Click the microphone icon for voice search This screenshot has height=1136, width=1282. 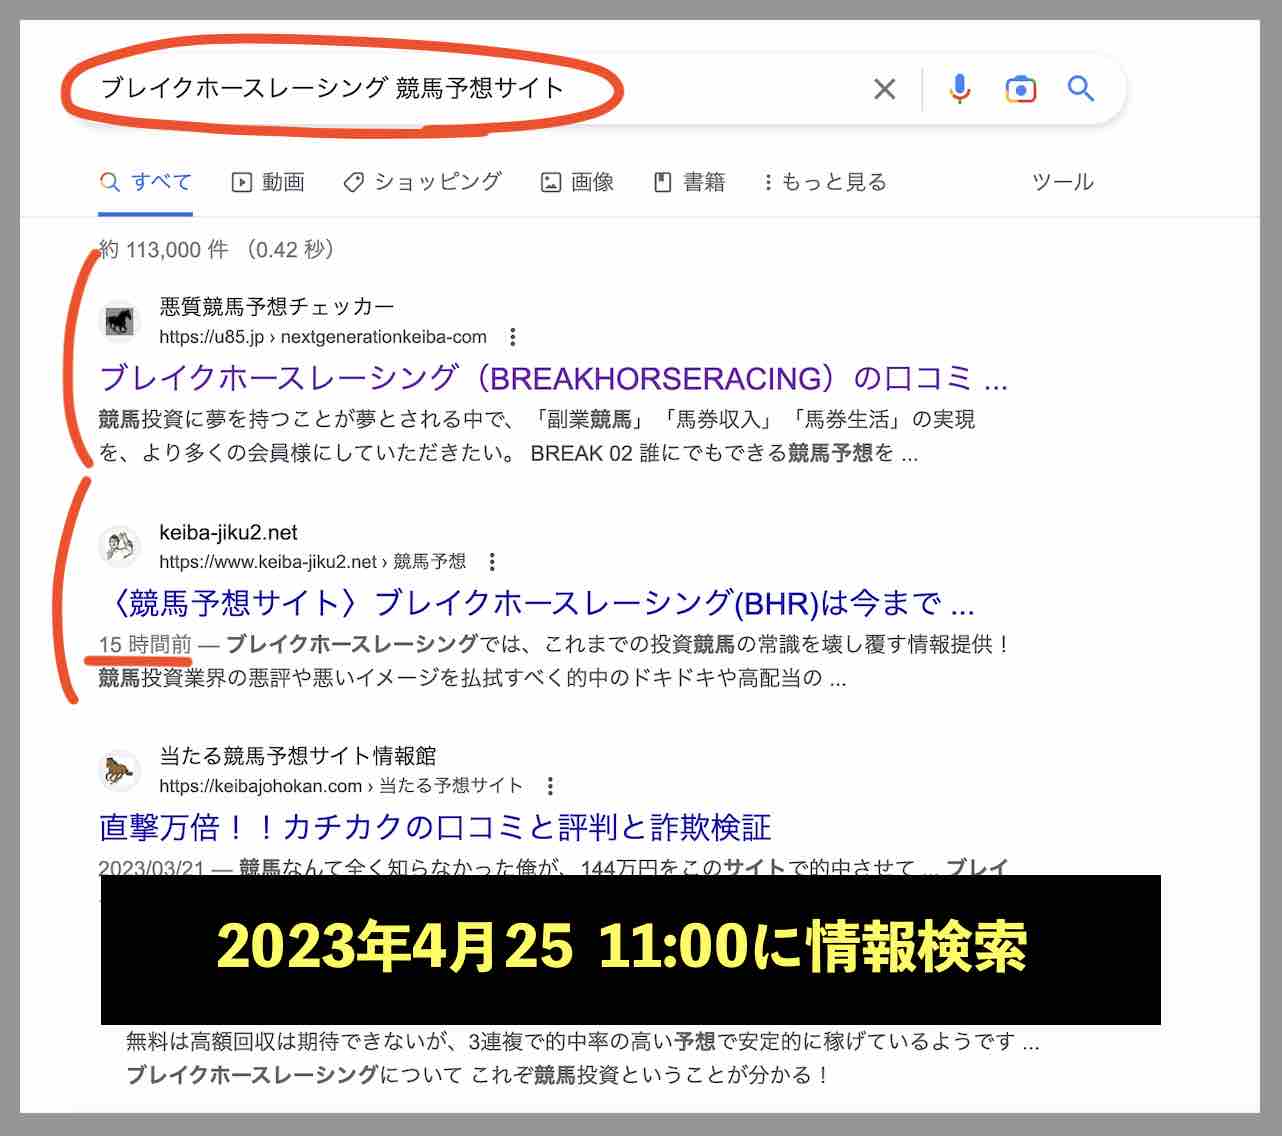point(959,89)
